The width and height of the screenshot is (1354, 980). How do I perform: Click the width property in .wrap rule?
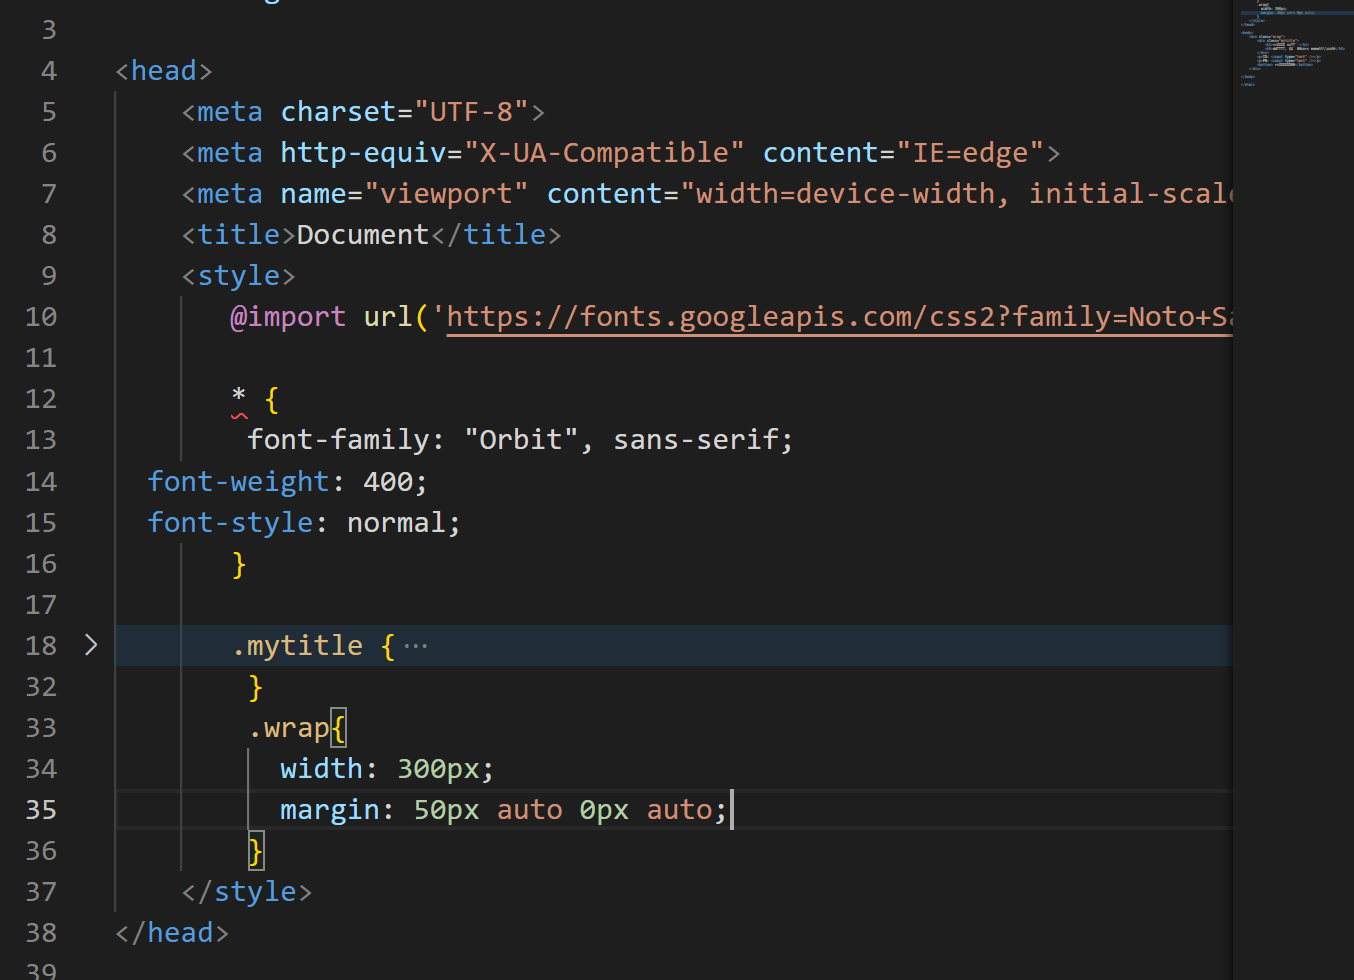(321, 769)
